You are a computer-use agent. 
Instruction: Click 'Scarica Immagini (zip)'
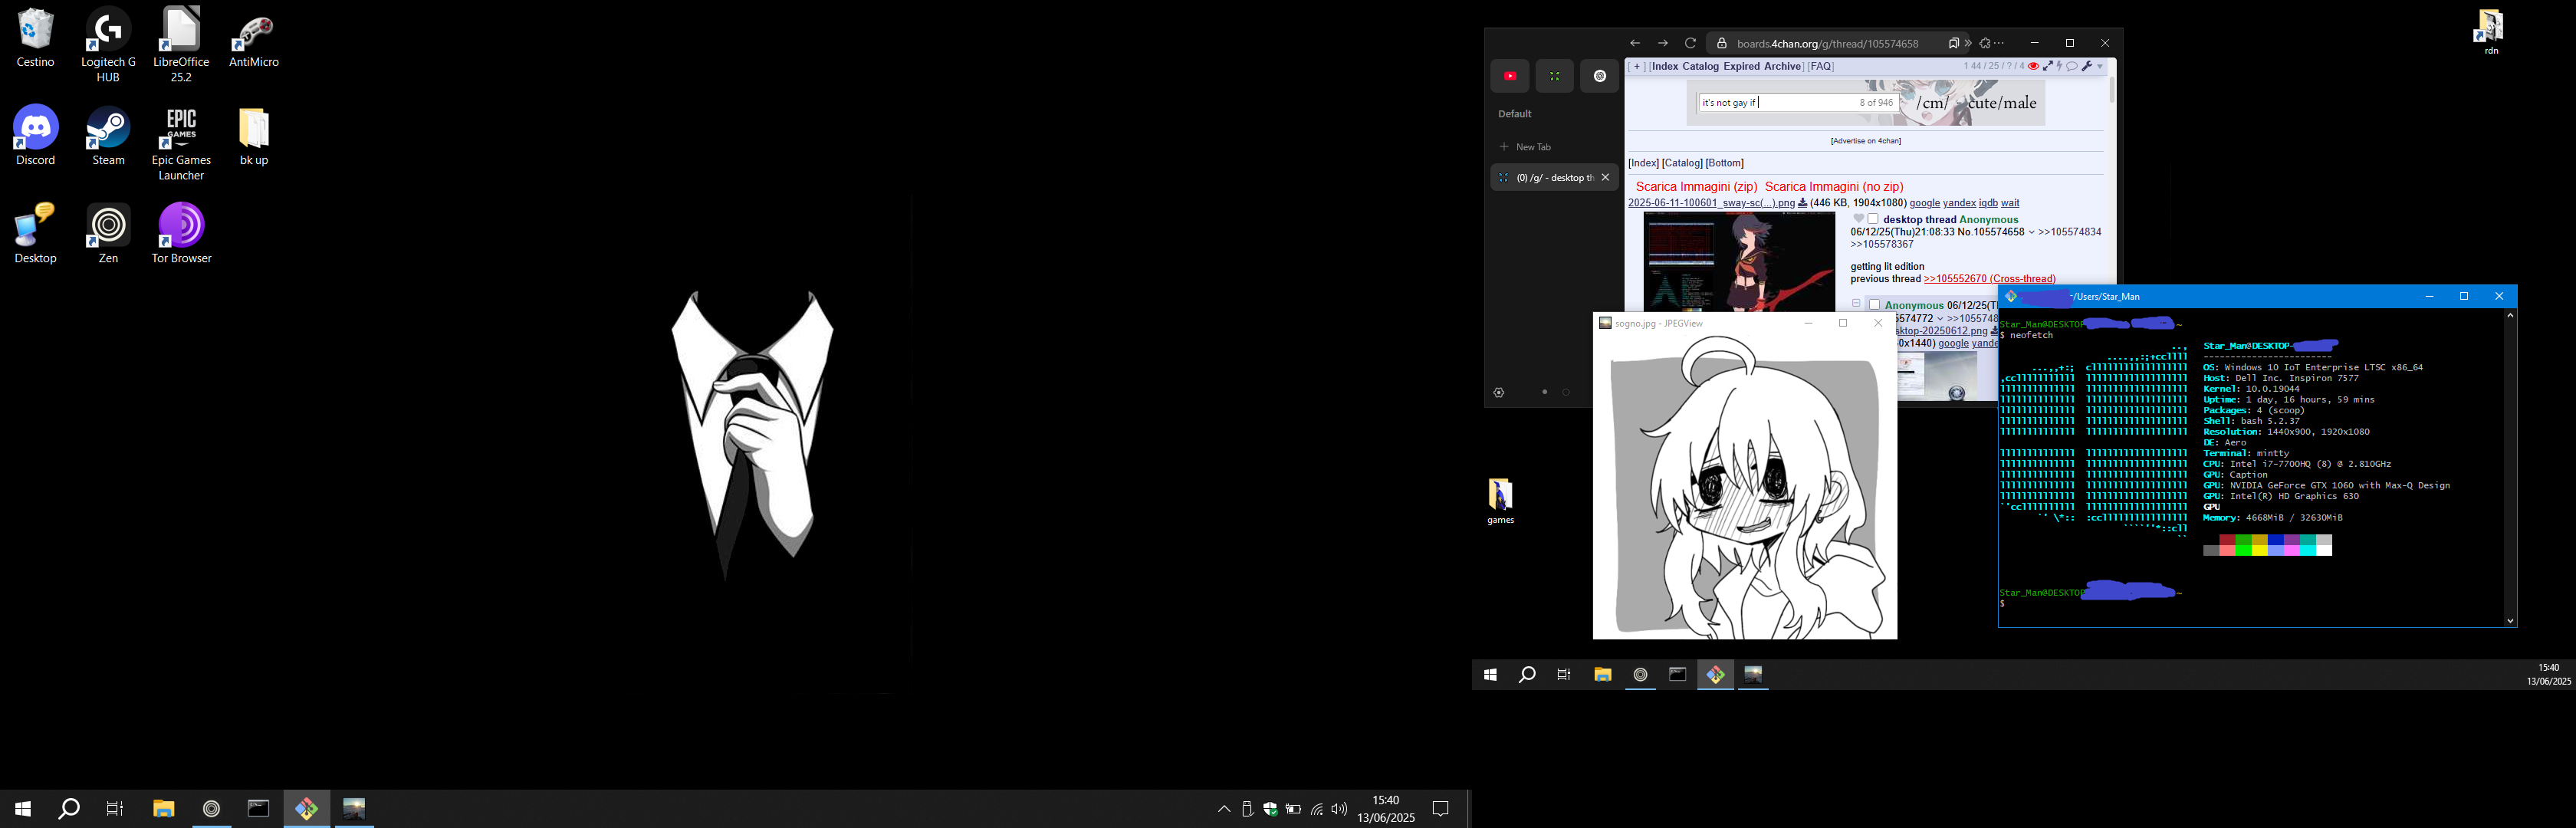click(1696, 187)
